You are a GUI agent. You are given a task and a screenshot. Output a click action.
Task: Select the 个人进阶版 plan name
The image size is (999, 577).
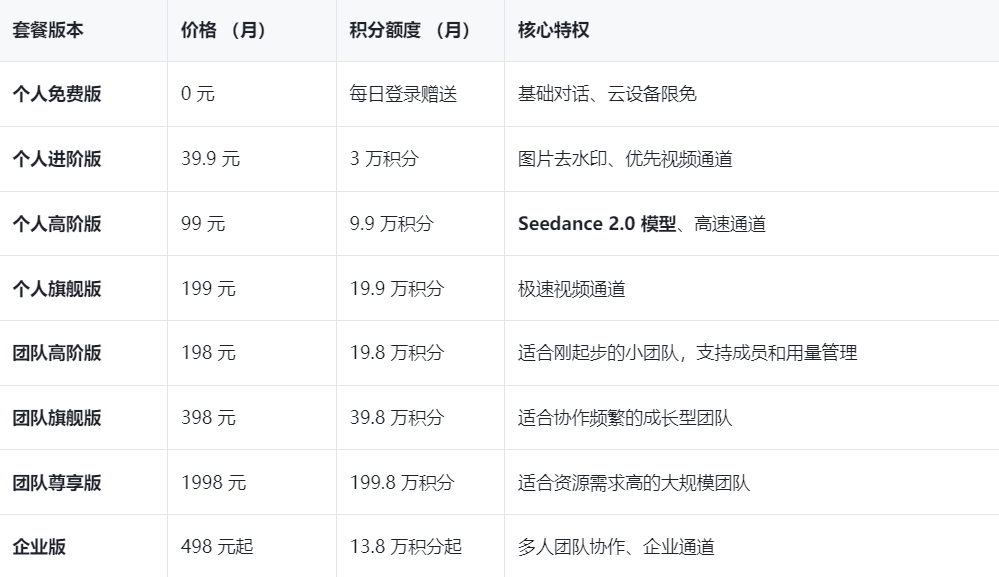coord(57,159)
